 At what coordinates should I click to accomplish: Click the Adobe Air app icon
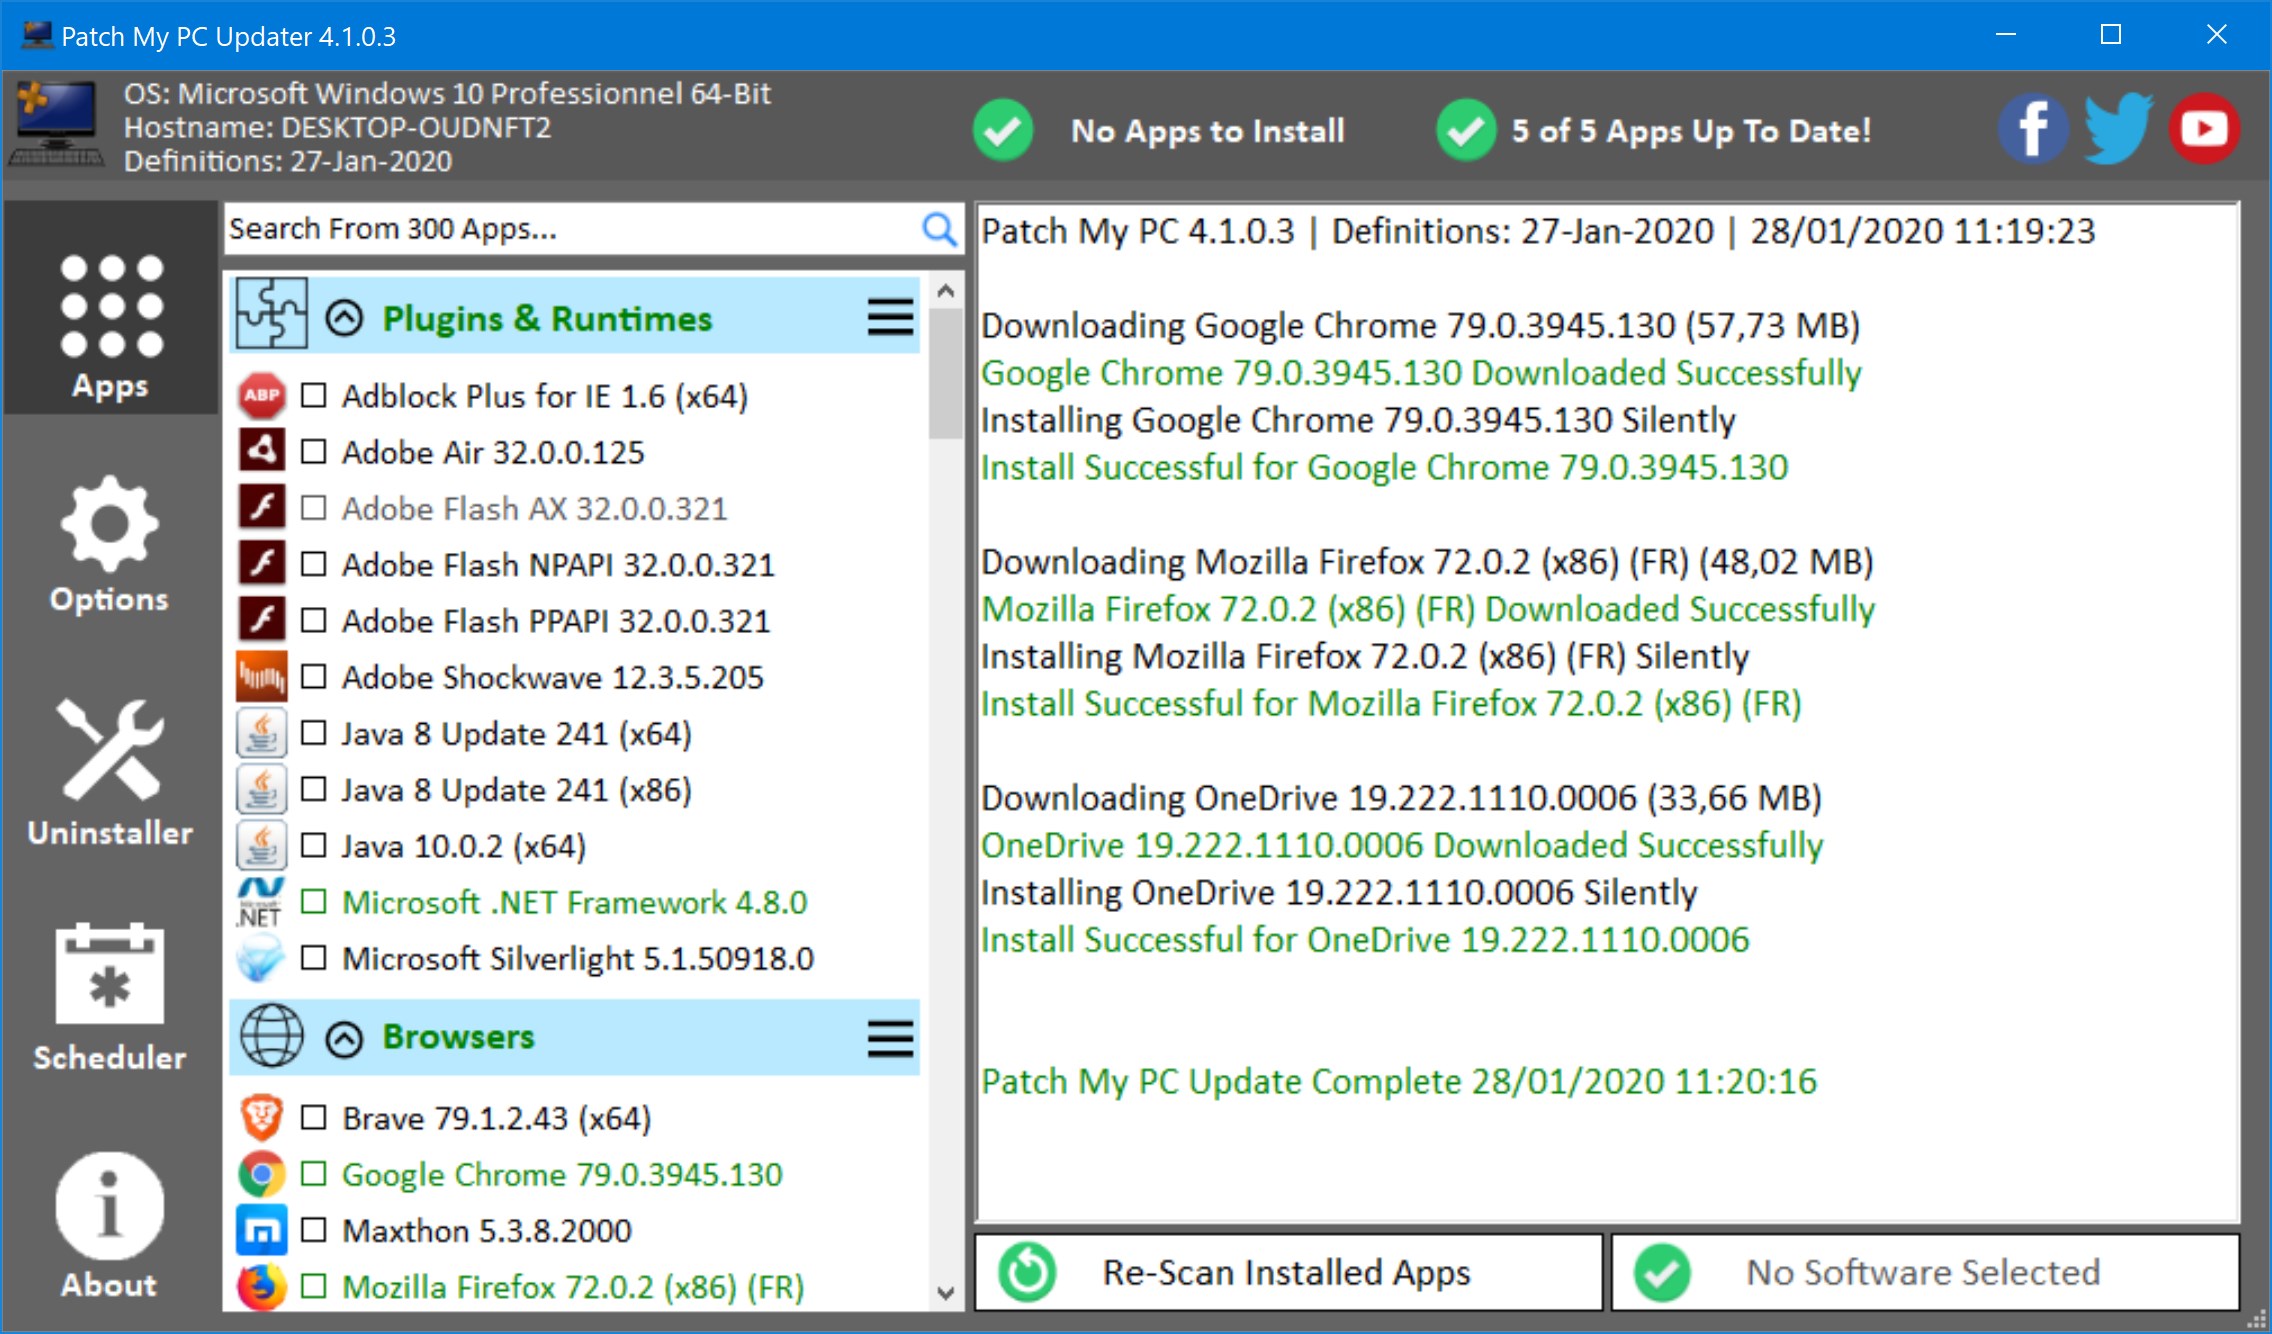(x=262, y=452)
